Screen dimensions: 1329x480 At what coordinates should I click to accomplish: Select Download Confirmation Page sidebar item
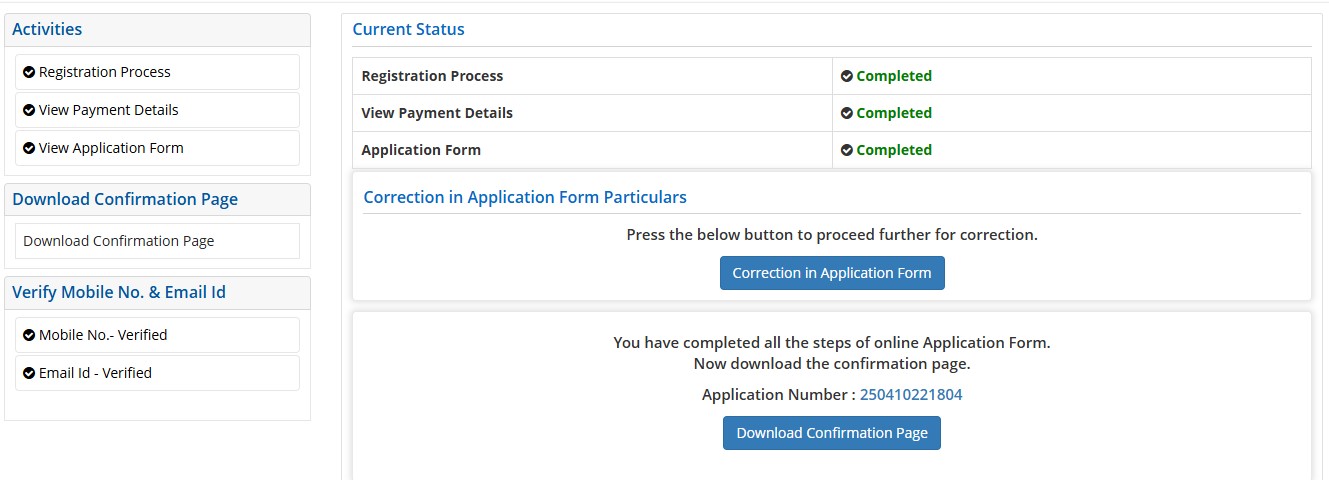pos(119,241)
